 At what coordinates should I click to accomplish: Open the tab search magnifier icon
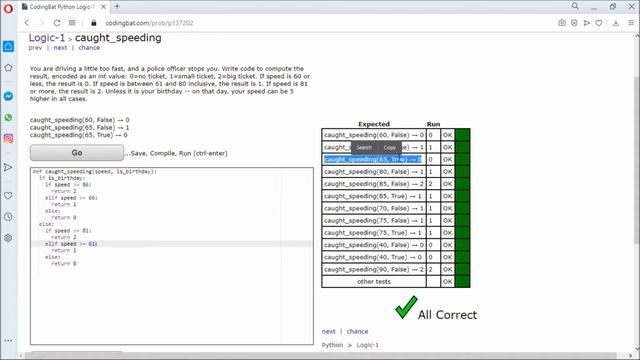[x=575, y=6]
